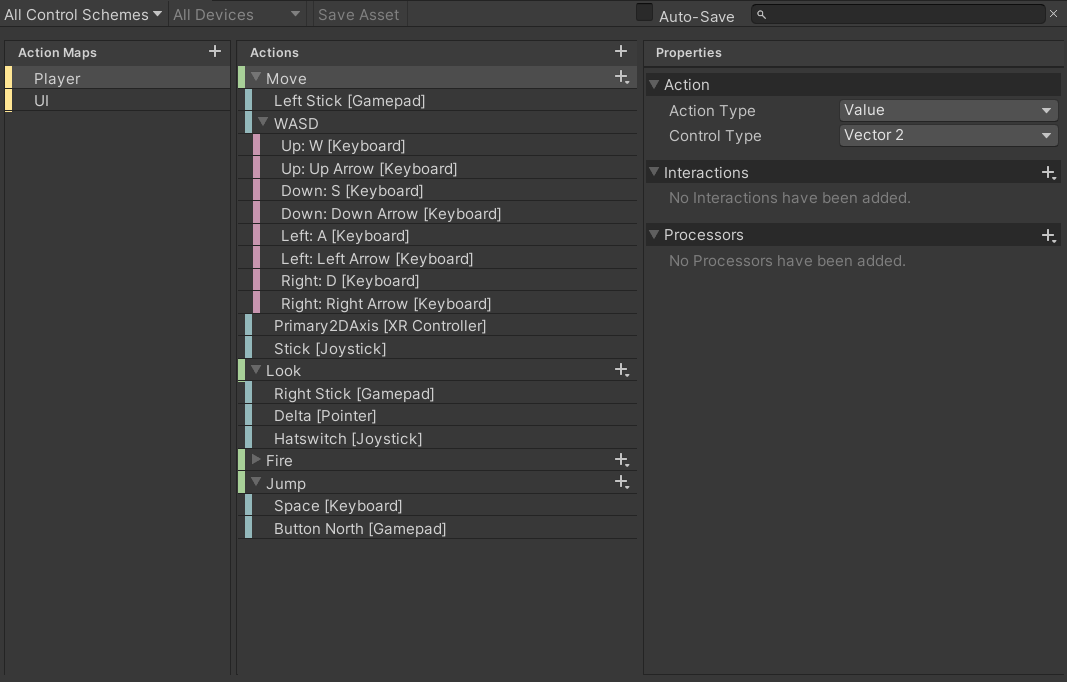Image resolution: width=1067 pixels, height=682 pixels.
Task: Open the All Control Schemes dropdown
Action: [83, 15]
